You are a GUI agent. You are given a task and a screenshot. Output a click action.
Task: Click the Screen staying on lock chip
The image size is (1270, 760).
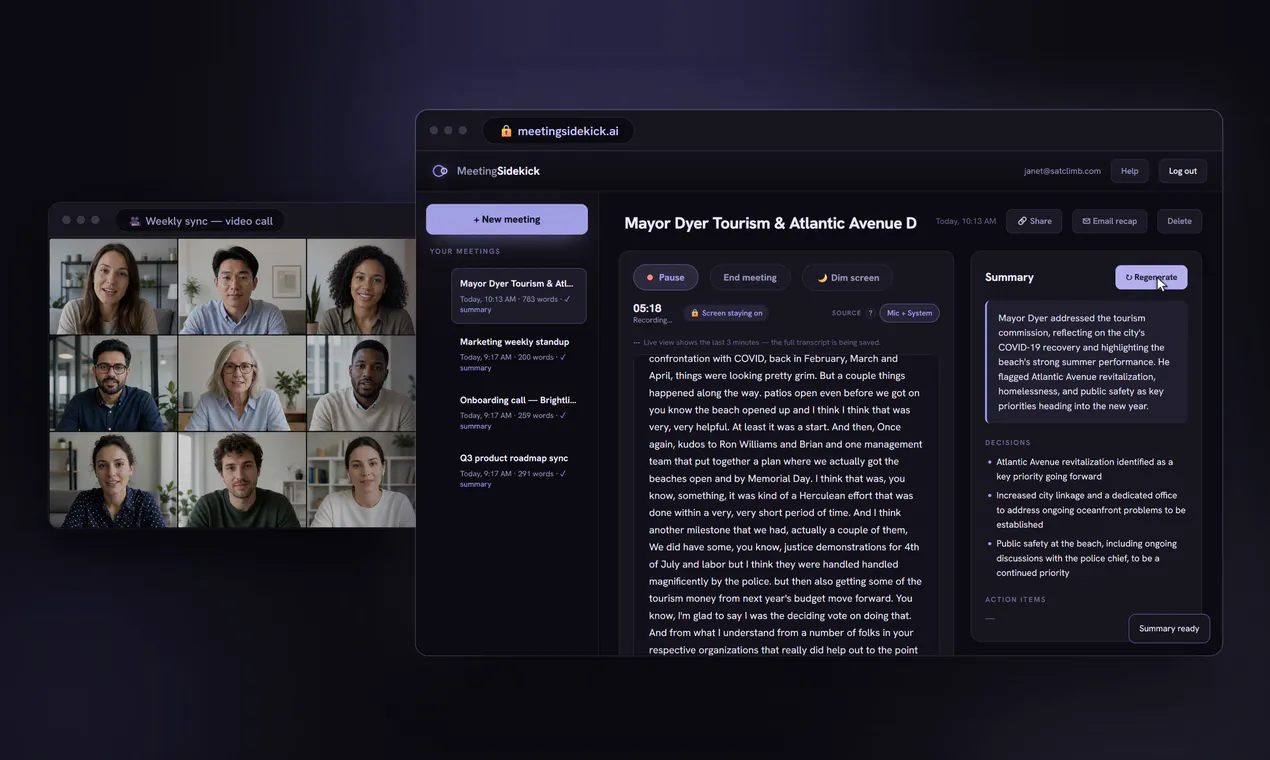pyautogui.click(x=726, y=313)
